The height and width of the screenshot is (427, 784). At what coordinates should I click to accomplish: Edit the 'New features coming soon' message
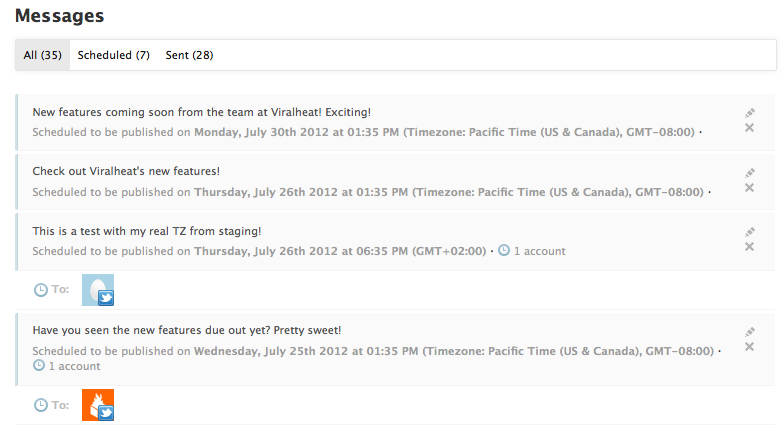pyautogui.click(x=750, y=113)
